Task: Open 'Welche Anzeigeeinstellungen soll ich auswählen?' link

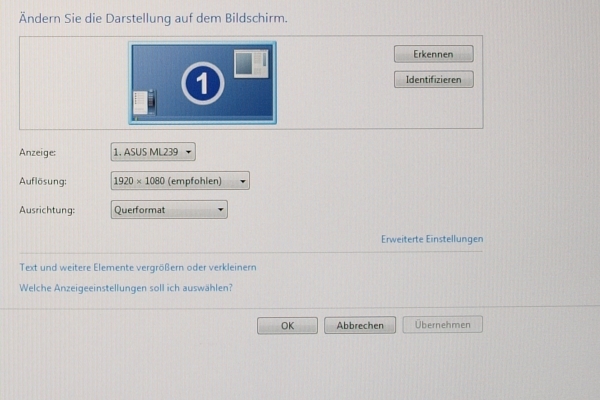Action: click(126, 288)
